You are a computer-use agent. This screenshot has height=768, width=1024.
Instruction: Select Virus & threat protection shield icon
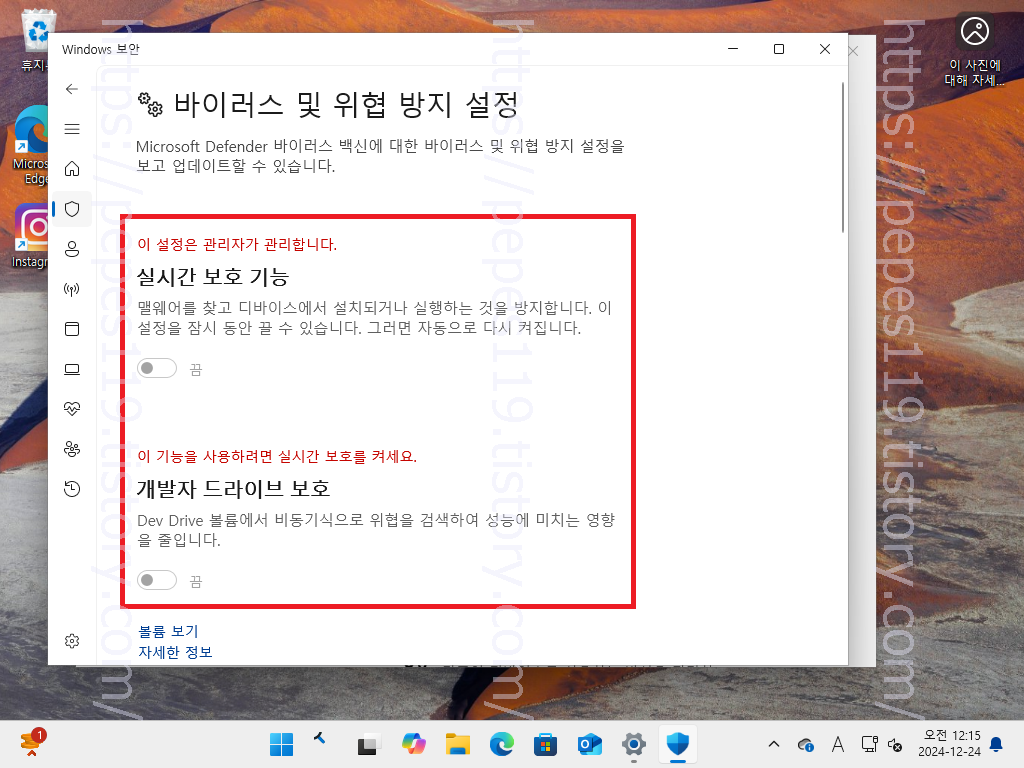(x=72, y=209)
